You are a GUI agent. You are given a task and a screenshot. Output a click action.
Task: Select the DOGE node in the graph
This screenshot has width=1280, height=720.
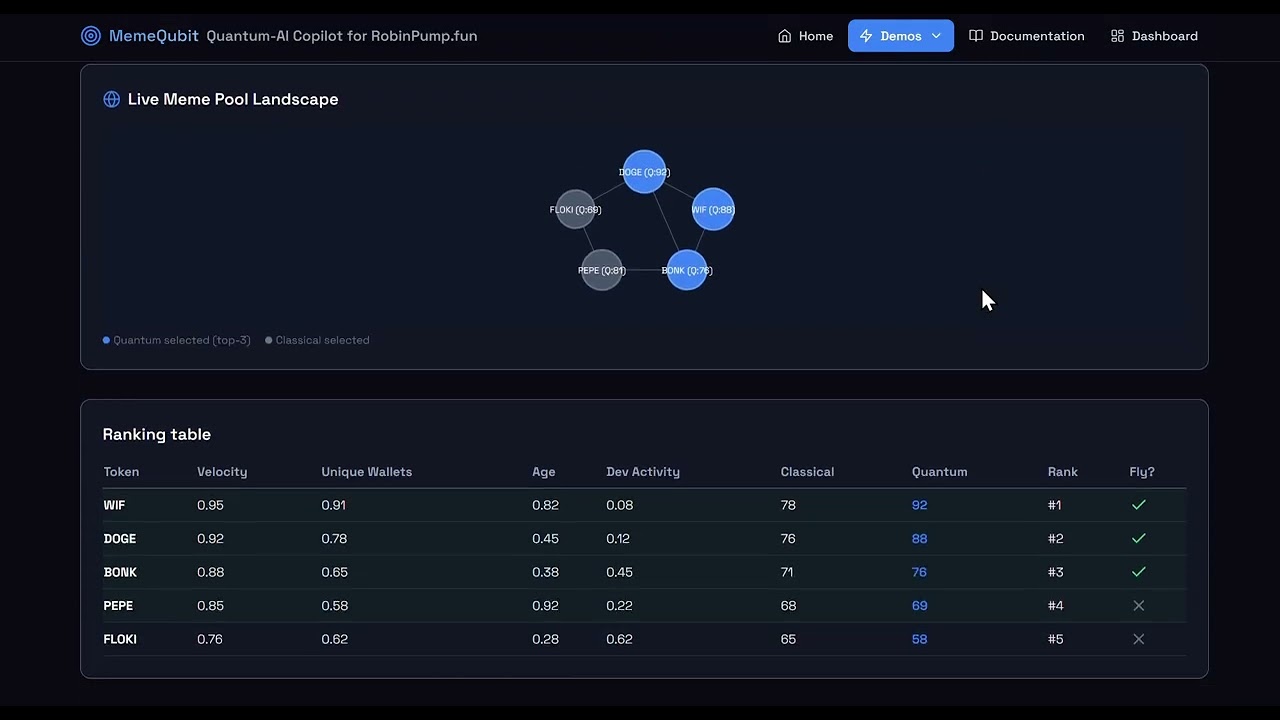(644, 172)
